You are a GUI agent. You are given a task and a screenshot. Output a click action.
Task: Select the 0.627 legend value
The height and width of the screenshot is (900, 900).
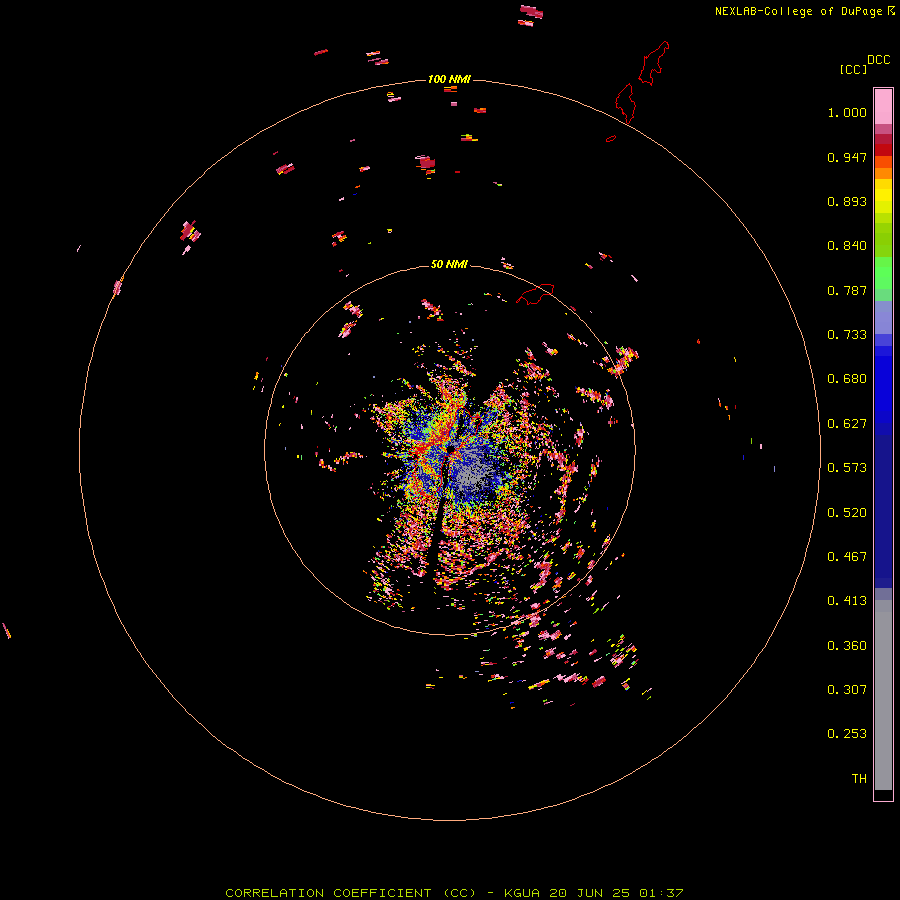coord(847,424)
